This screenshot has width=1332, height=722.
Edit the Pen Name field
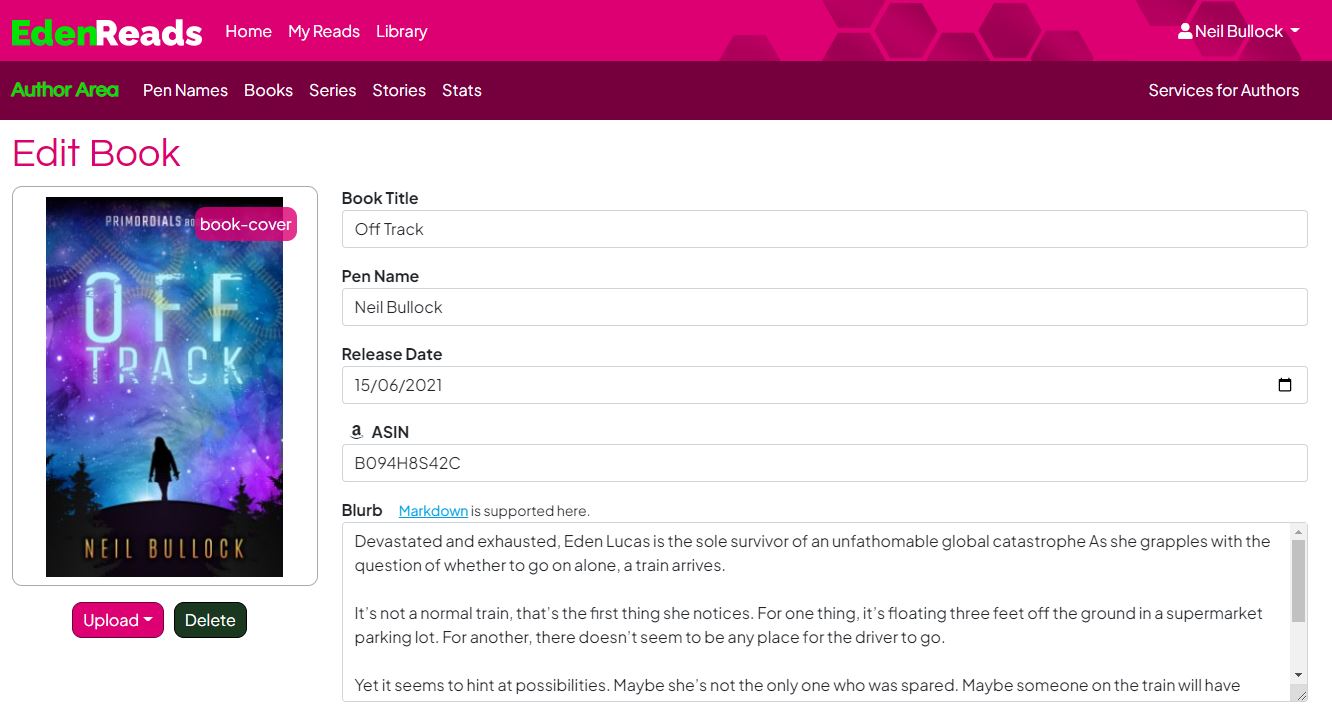824,307
